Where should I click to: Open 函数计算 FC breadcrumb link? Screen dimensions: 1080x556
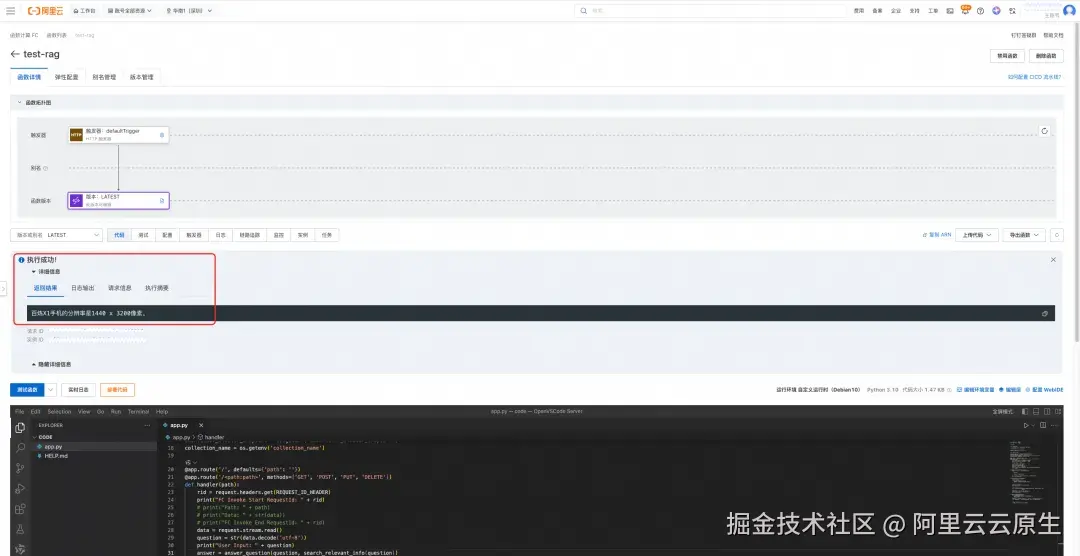point(24,35)
